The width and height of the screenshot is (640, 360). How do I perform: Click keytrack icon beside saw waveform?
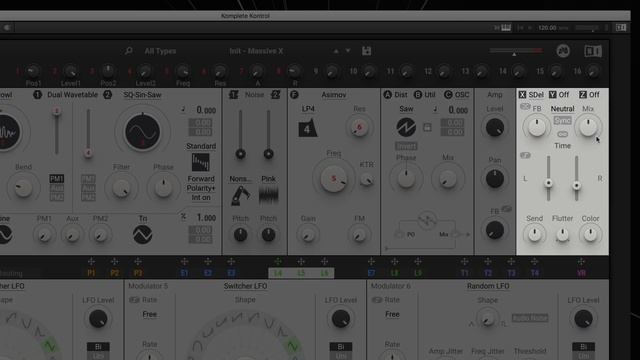coord(427,127)
